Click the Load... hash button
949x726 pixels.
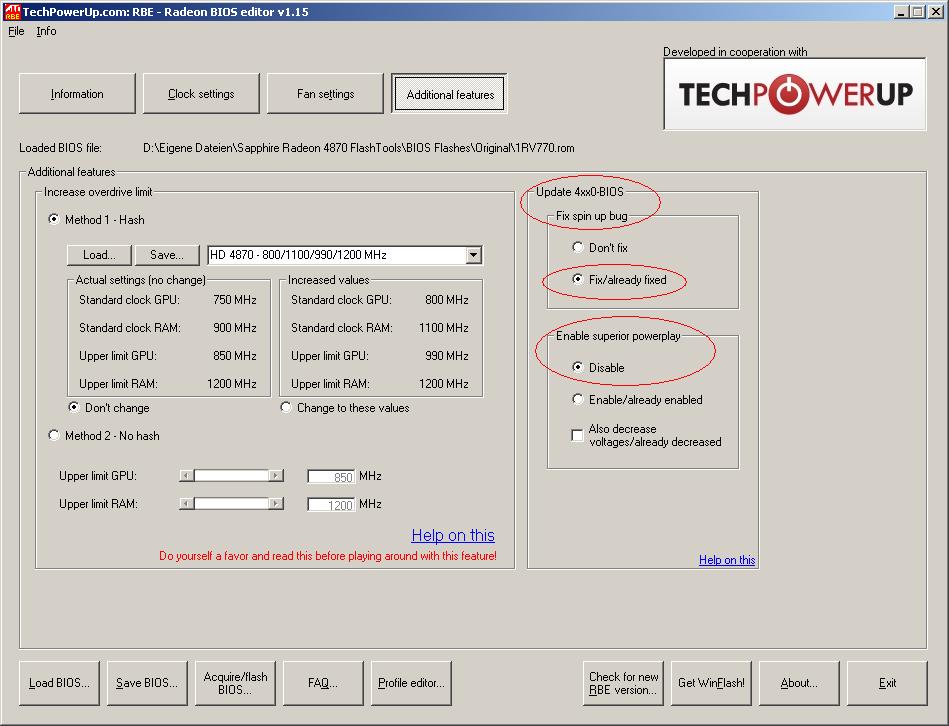click(x=99, y=255)
